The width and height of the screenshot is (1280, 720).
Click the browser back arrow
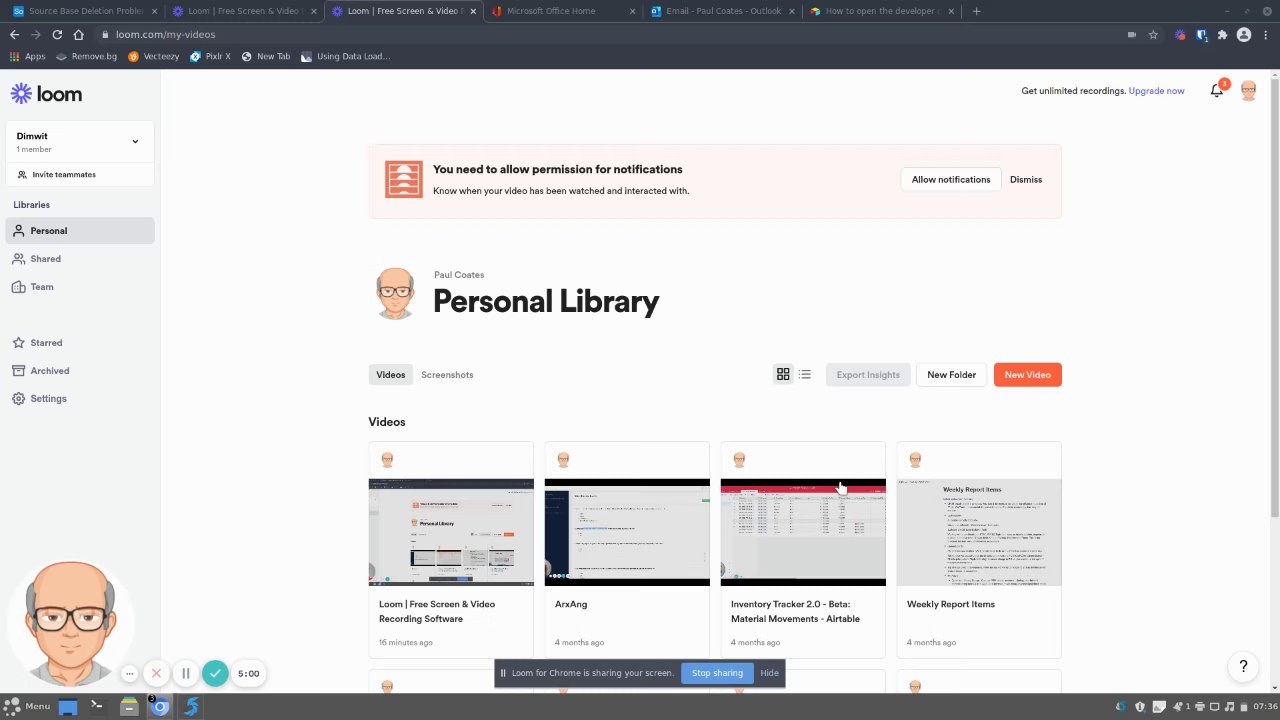pyautogui.click(x=14, y=34)
